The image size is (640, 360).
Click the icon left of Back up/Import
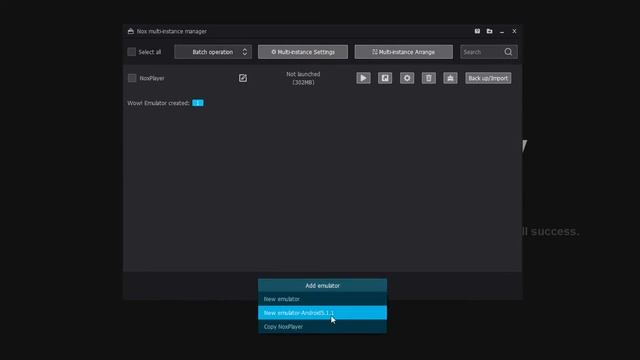450,78
